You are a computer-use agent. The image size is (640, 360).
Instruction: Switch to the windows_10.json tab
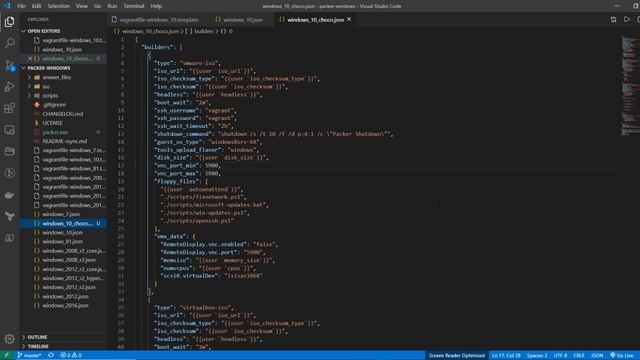tap(242, 20)
